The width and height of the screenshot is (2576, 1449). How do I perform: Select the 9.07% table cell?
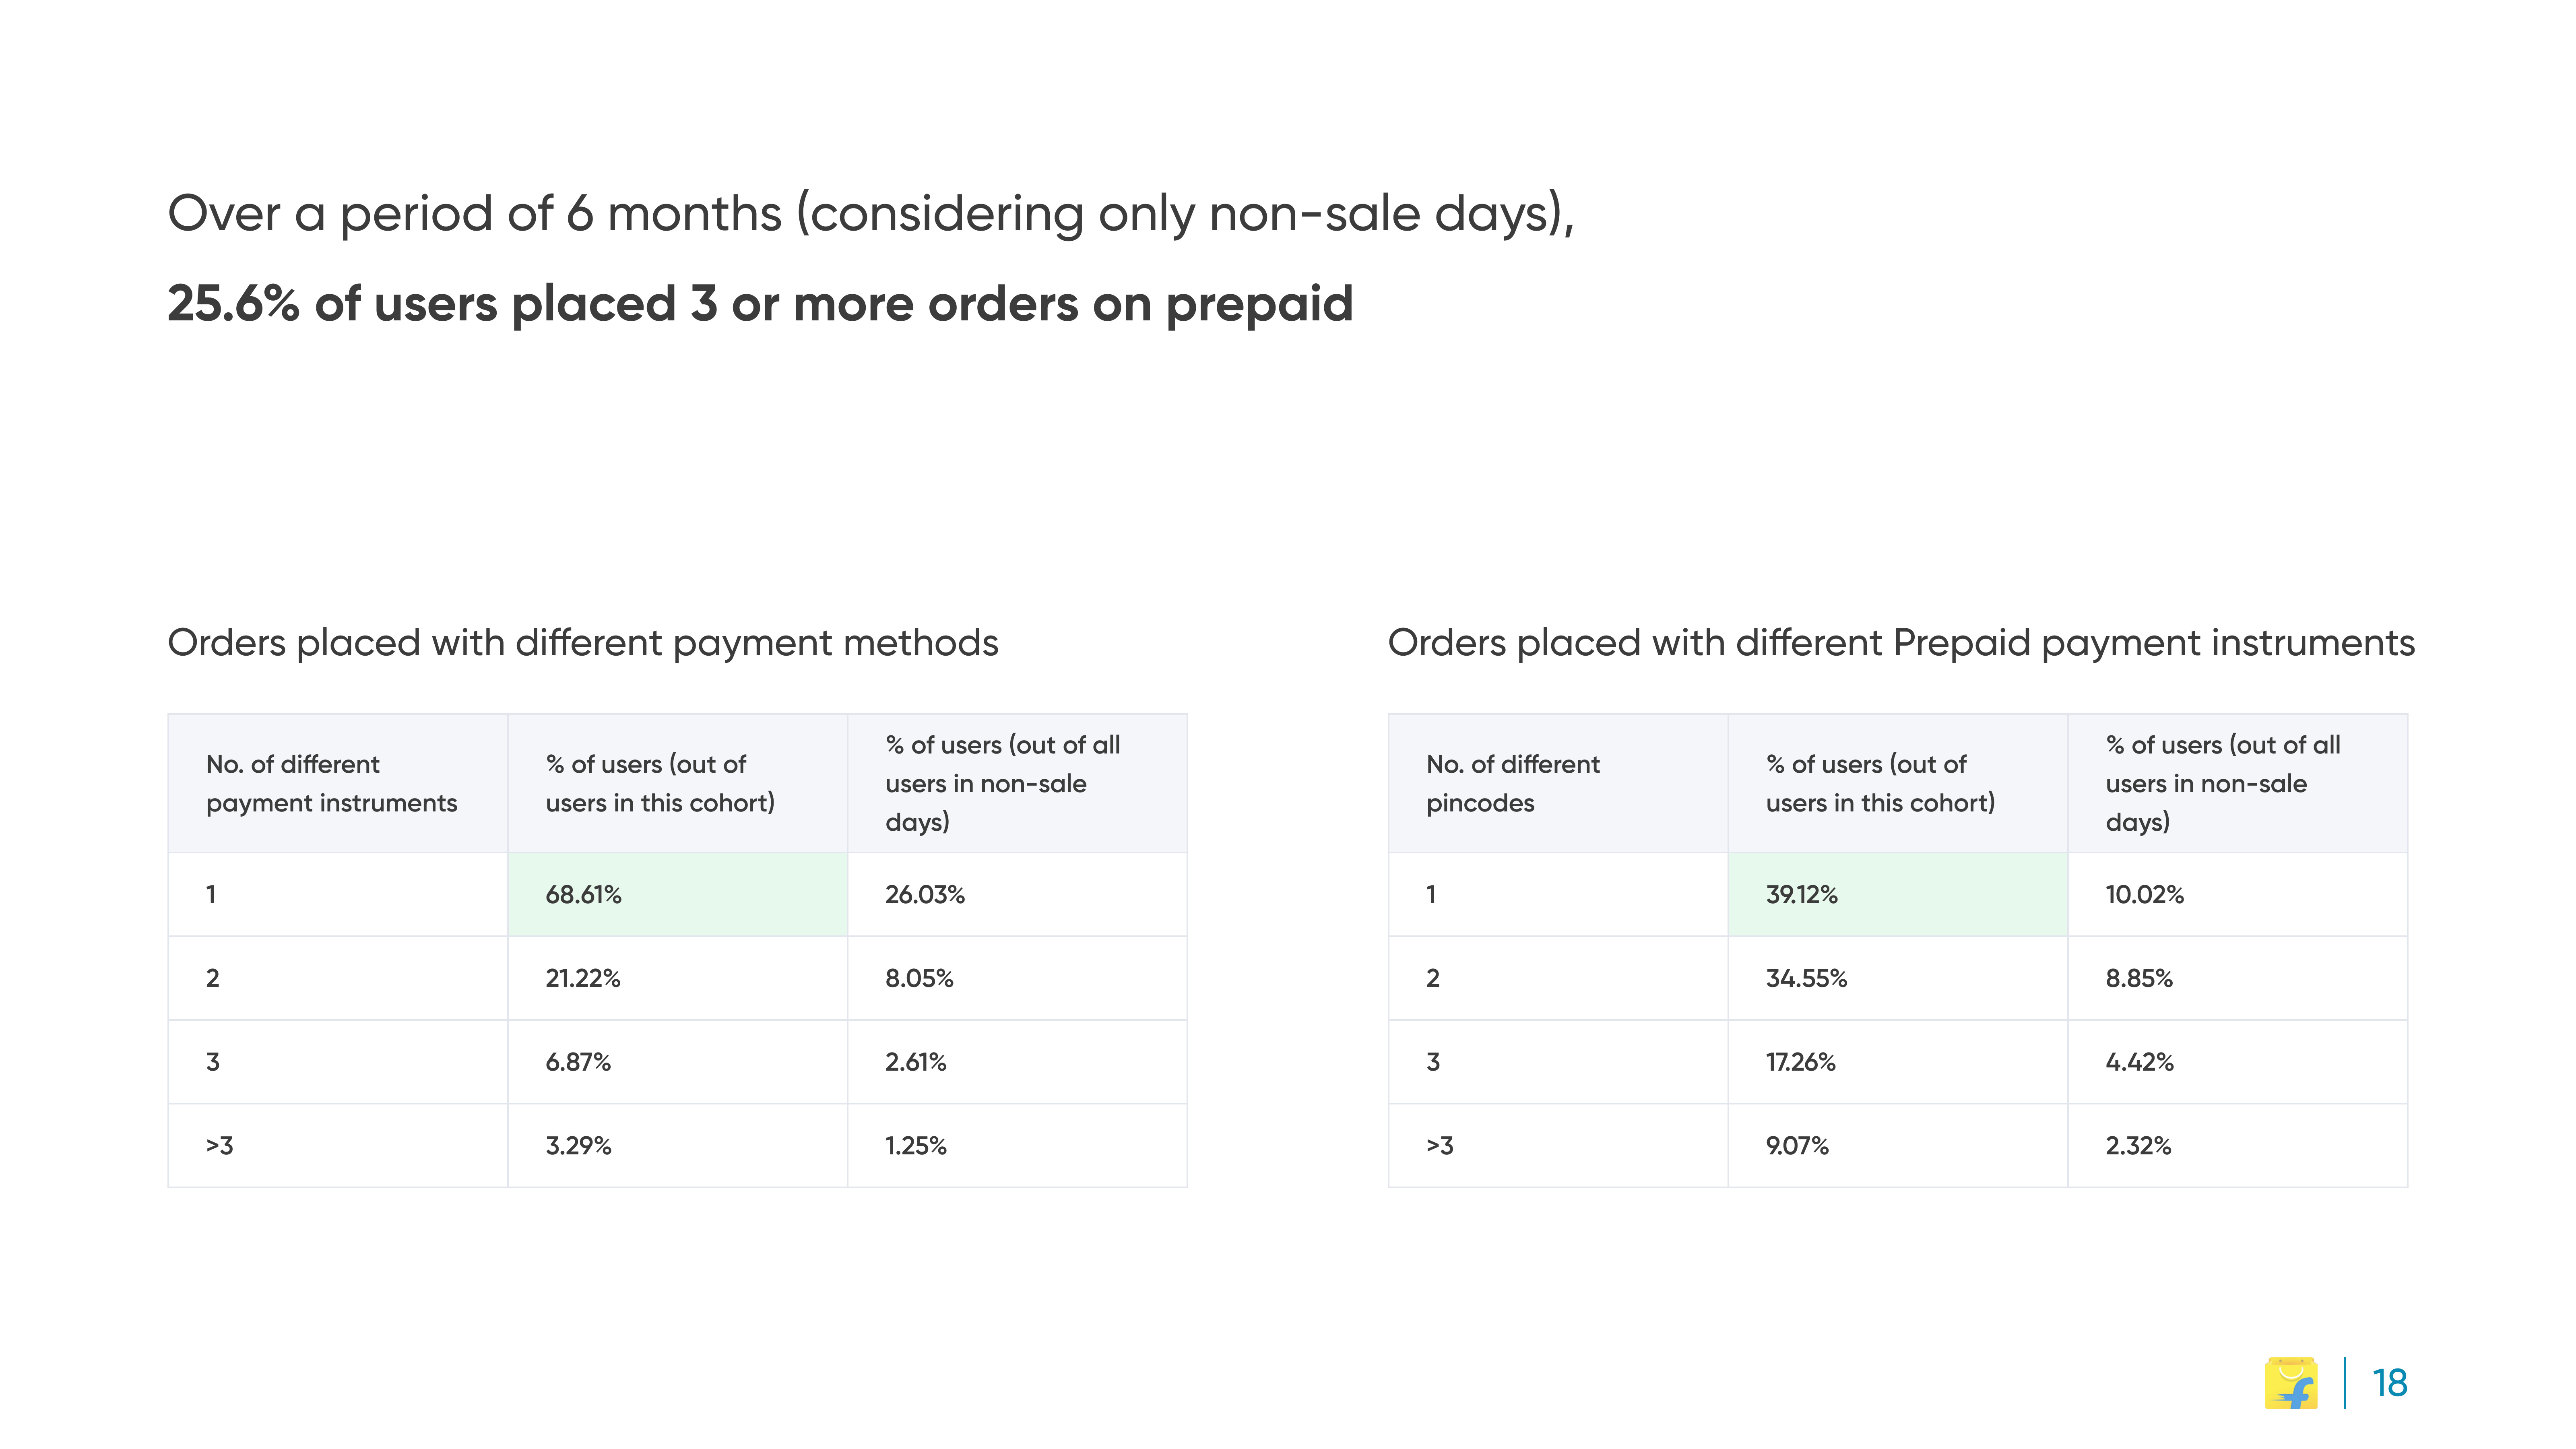point(1897,1146)
